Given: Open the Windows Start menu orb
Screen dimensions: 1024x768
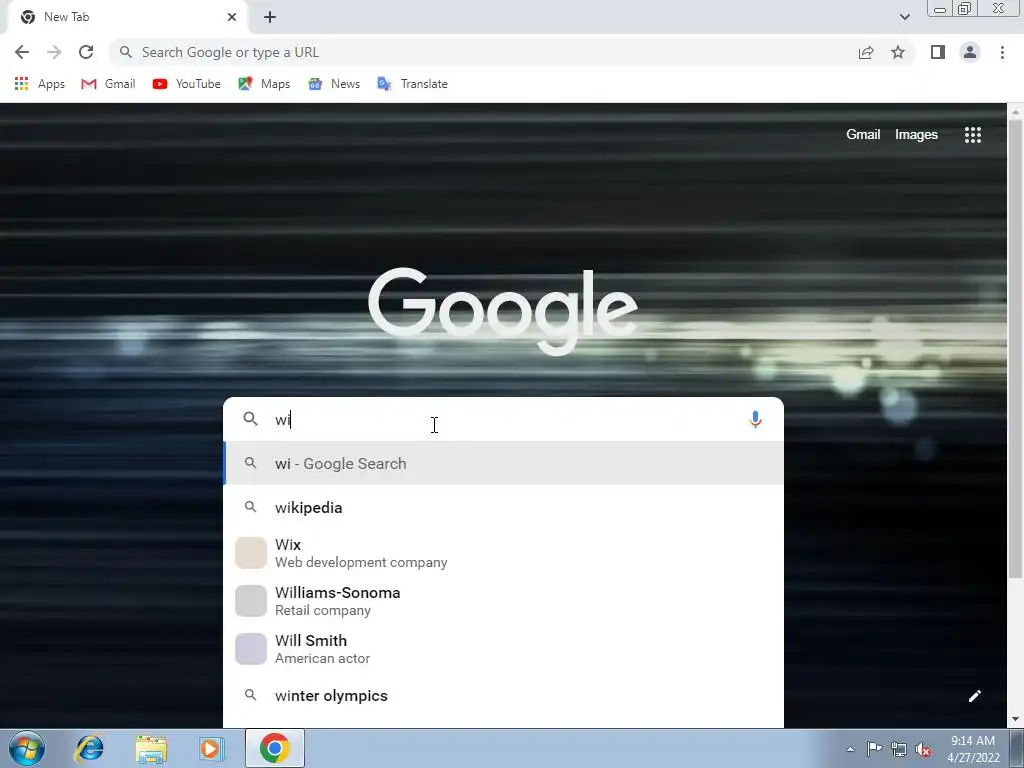Looking at the screenshot, I should coord(27,748).
